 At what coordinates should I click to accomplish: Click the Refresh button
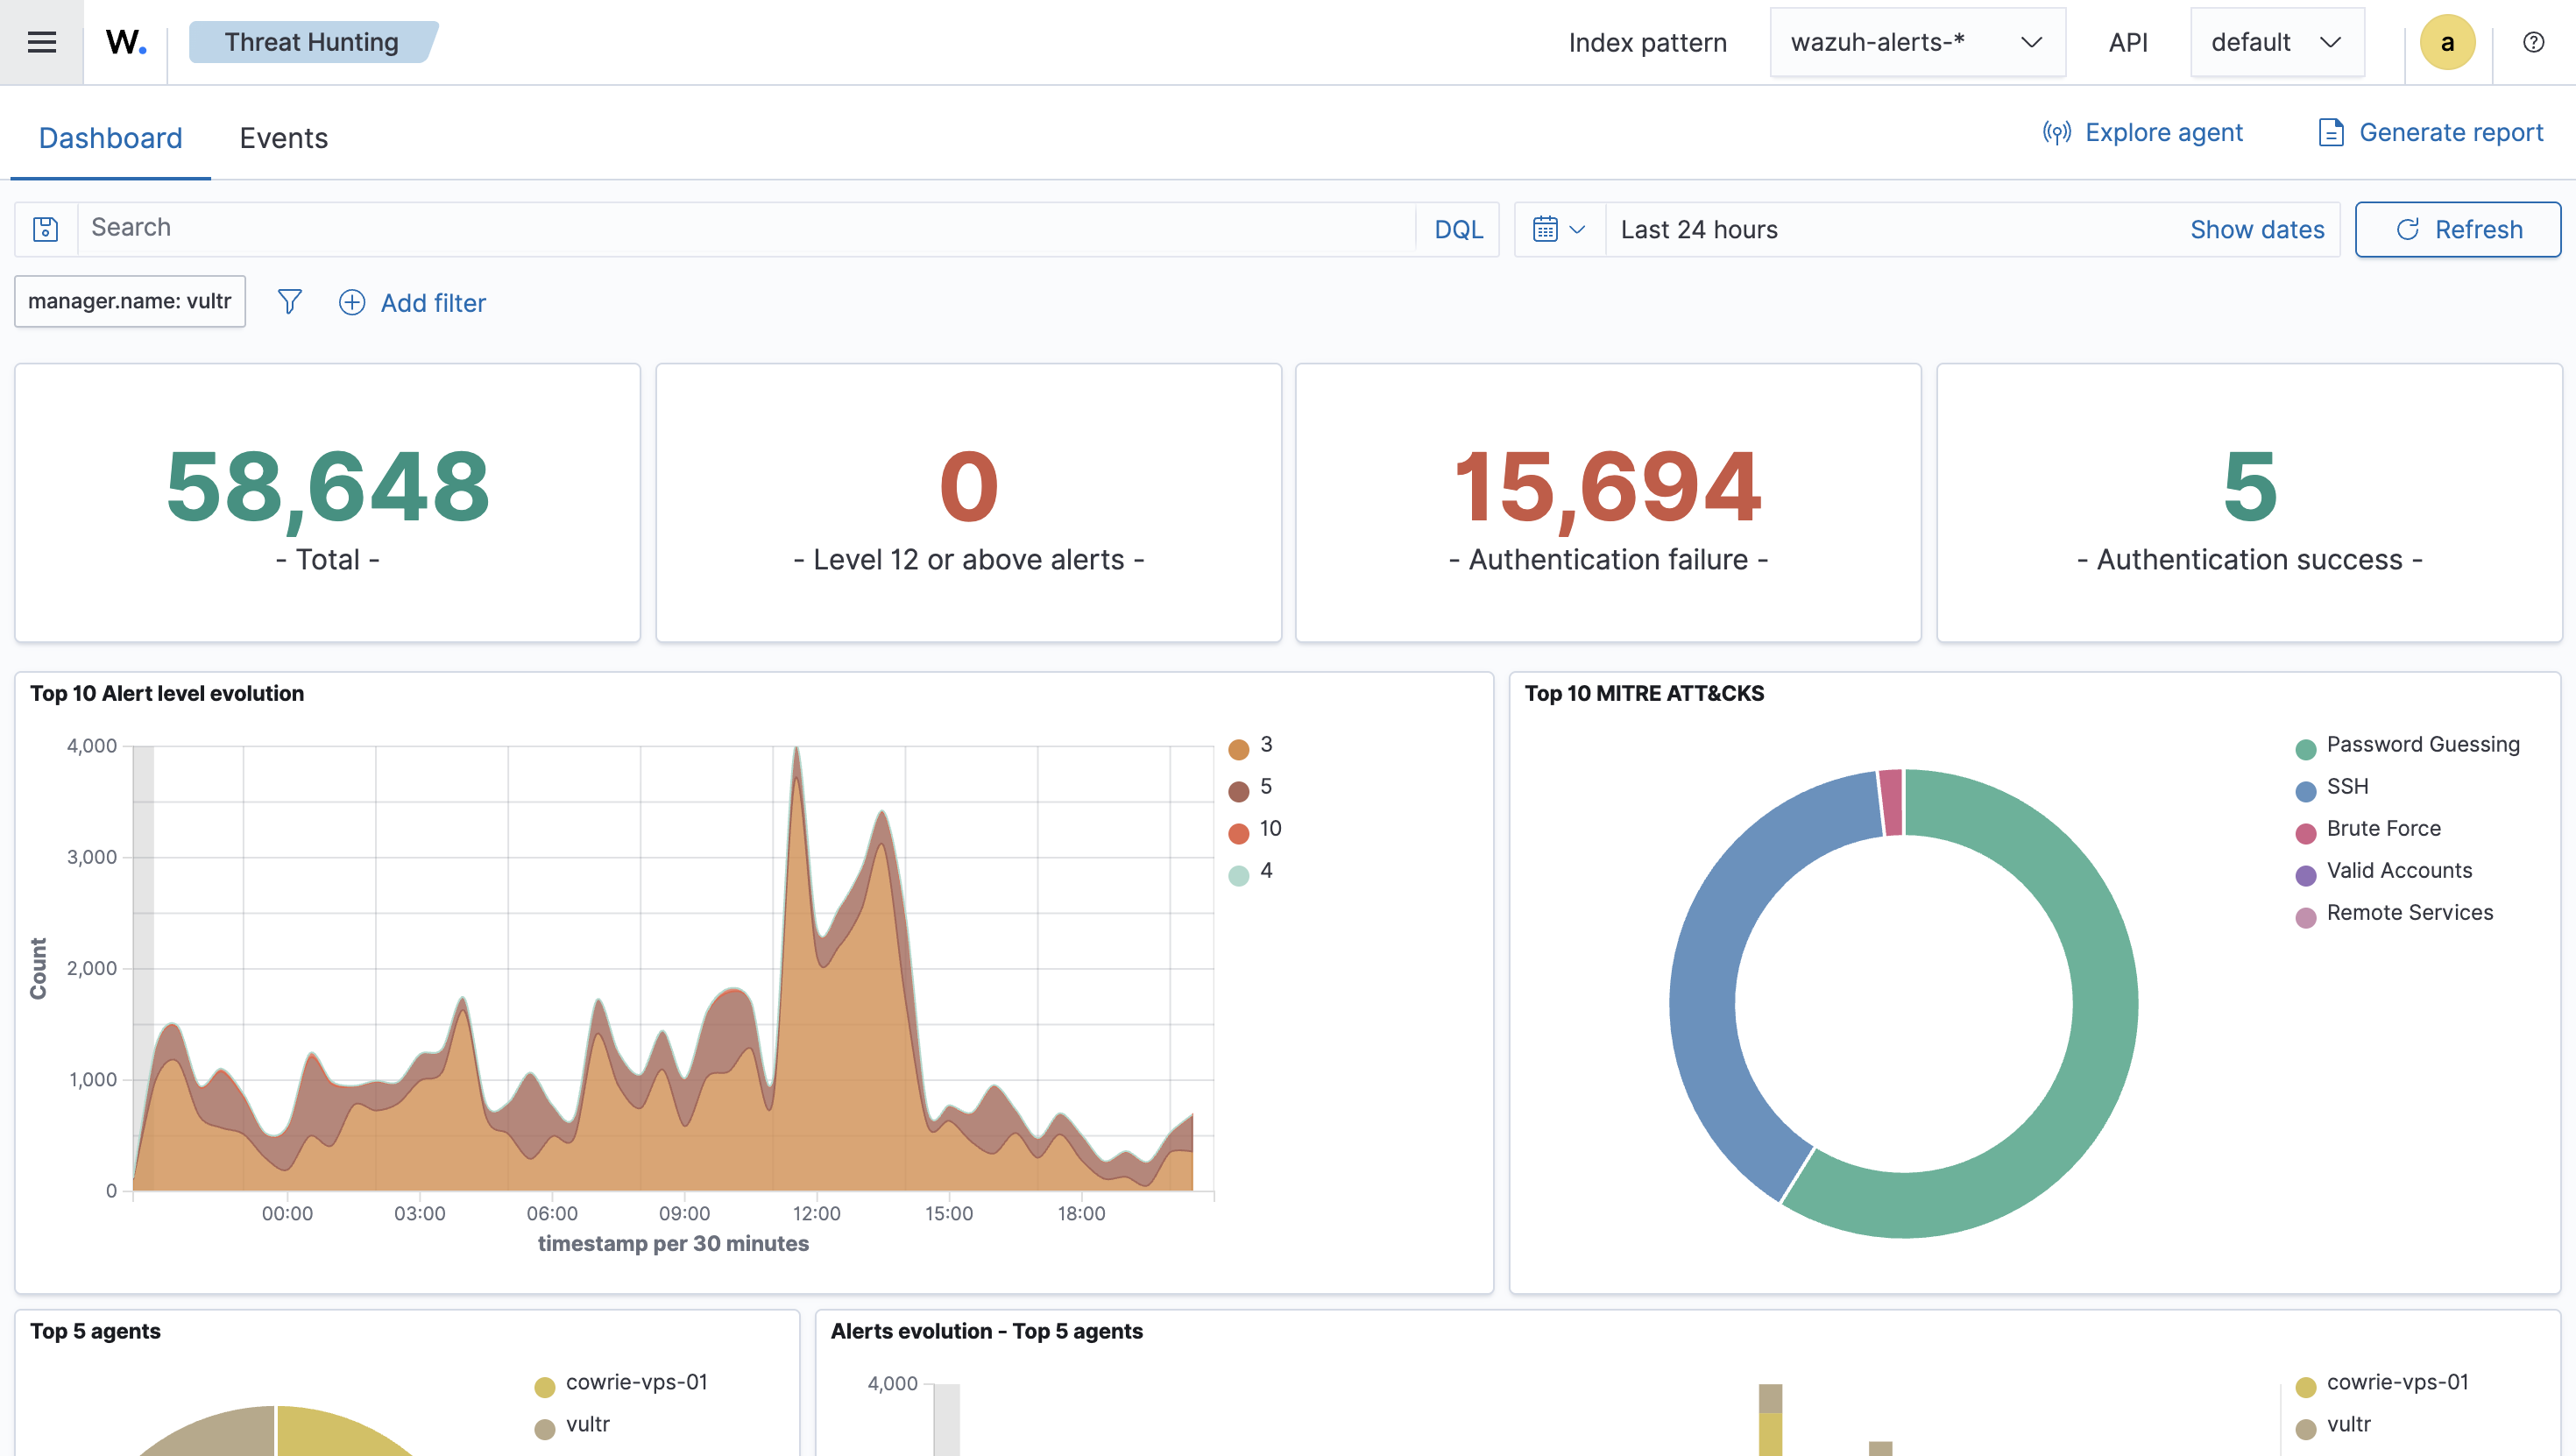[x=2457, y=229]
